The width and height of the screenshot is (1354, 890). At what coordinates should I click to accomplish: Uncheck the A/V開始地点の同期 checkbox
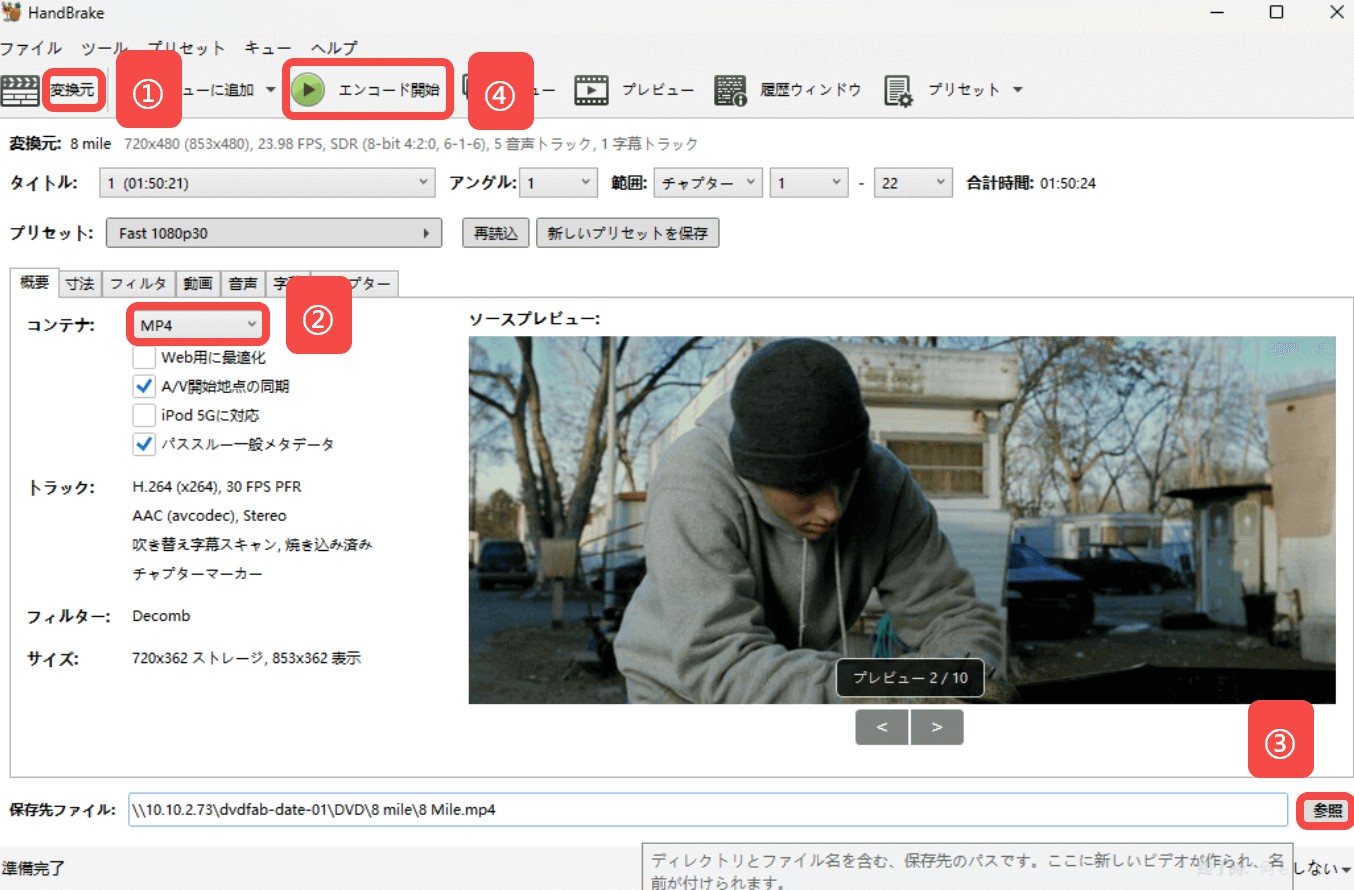(143, 386)
